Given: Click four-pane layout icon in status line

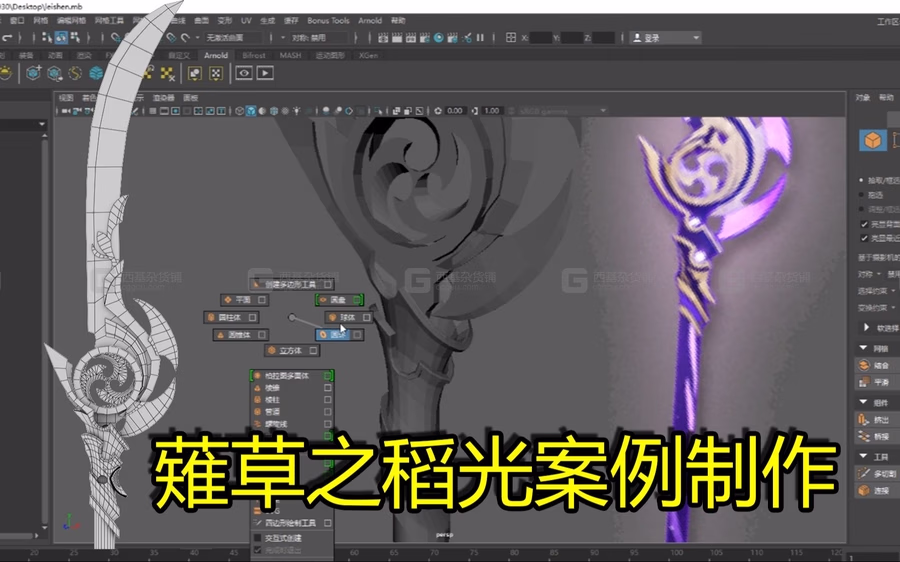Looking at the screenshot, I should pos(510,38).
